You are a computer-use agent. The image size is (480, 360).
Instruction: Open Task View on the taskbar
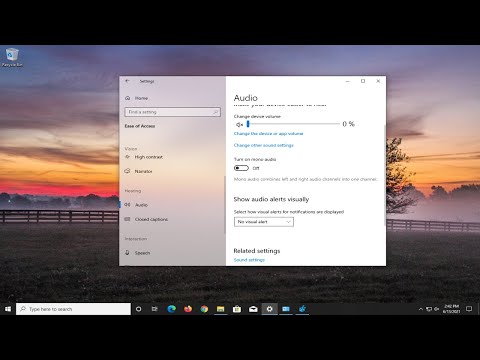point(155,309)
